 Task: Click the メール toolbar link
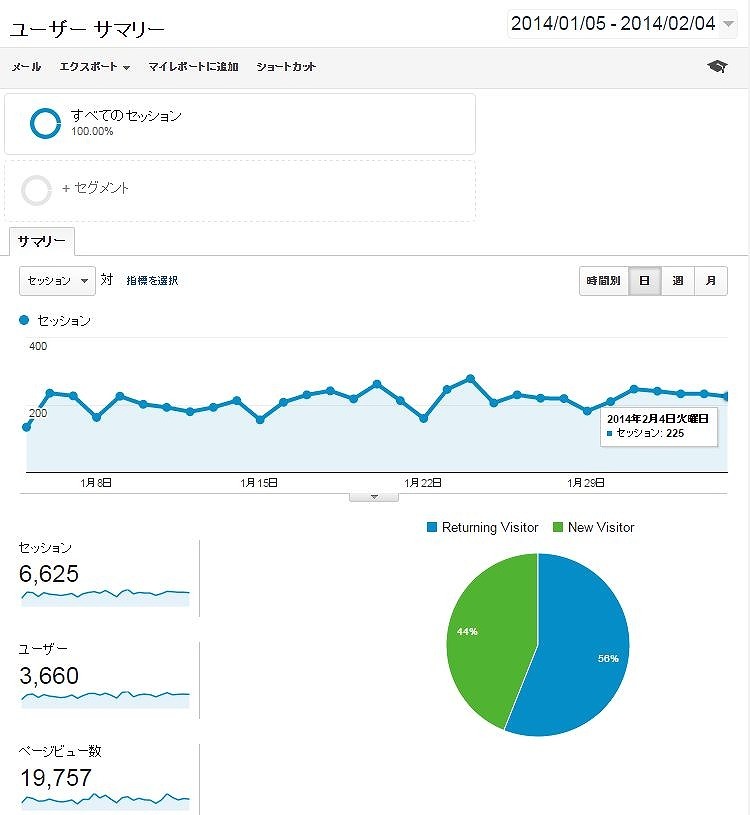27,67
